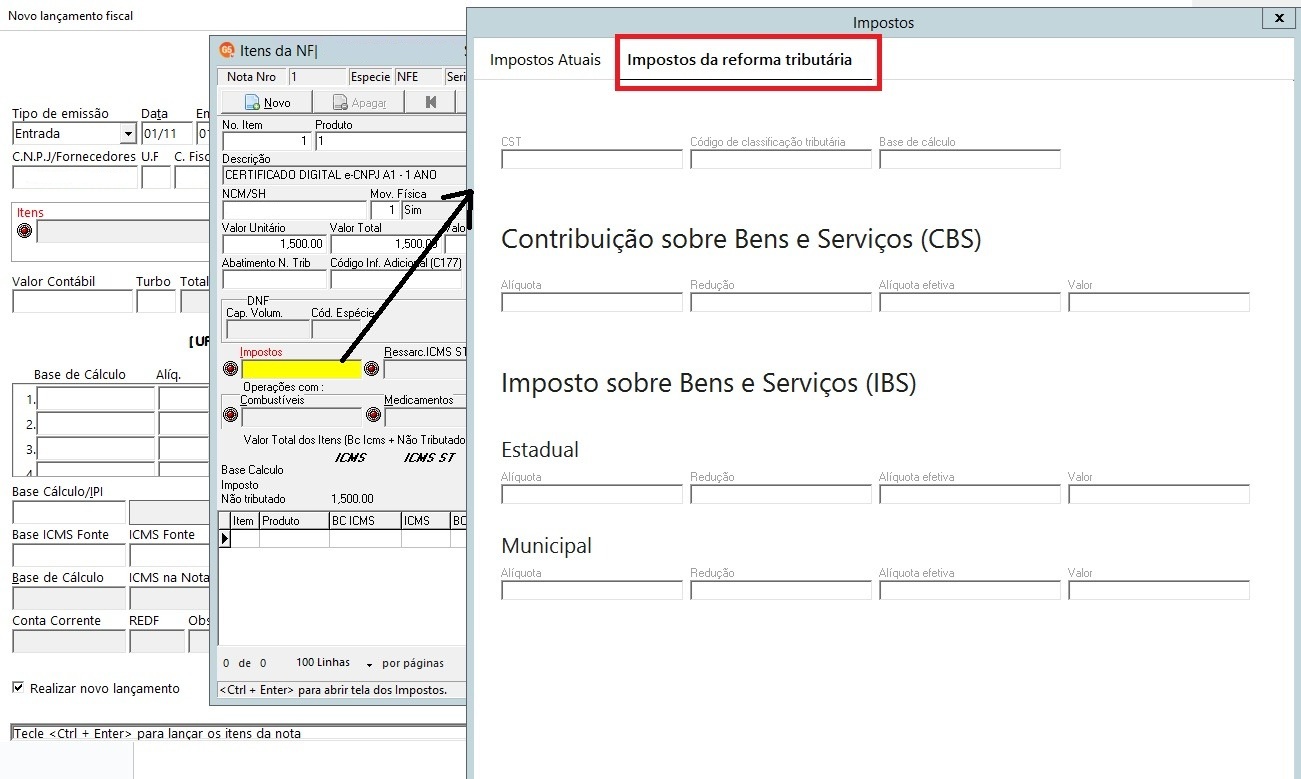Click the CBS Valor field
Screen dimensions: 1301x779
click(x=1159, y=302)
